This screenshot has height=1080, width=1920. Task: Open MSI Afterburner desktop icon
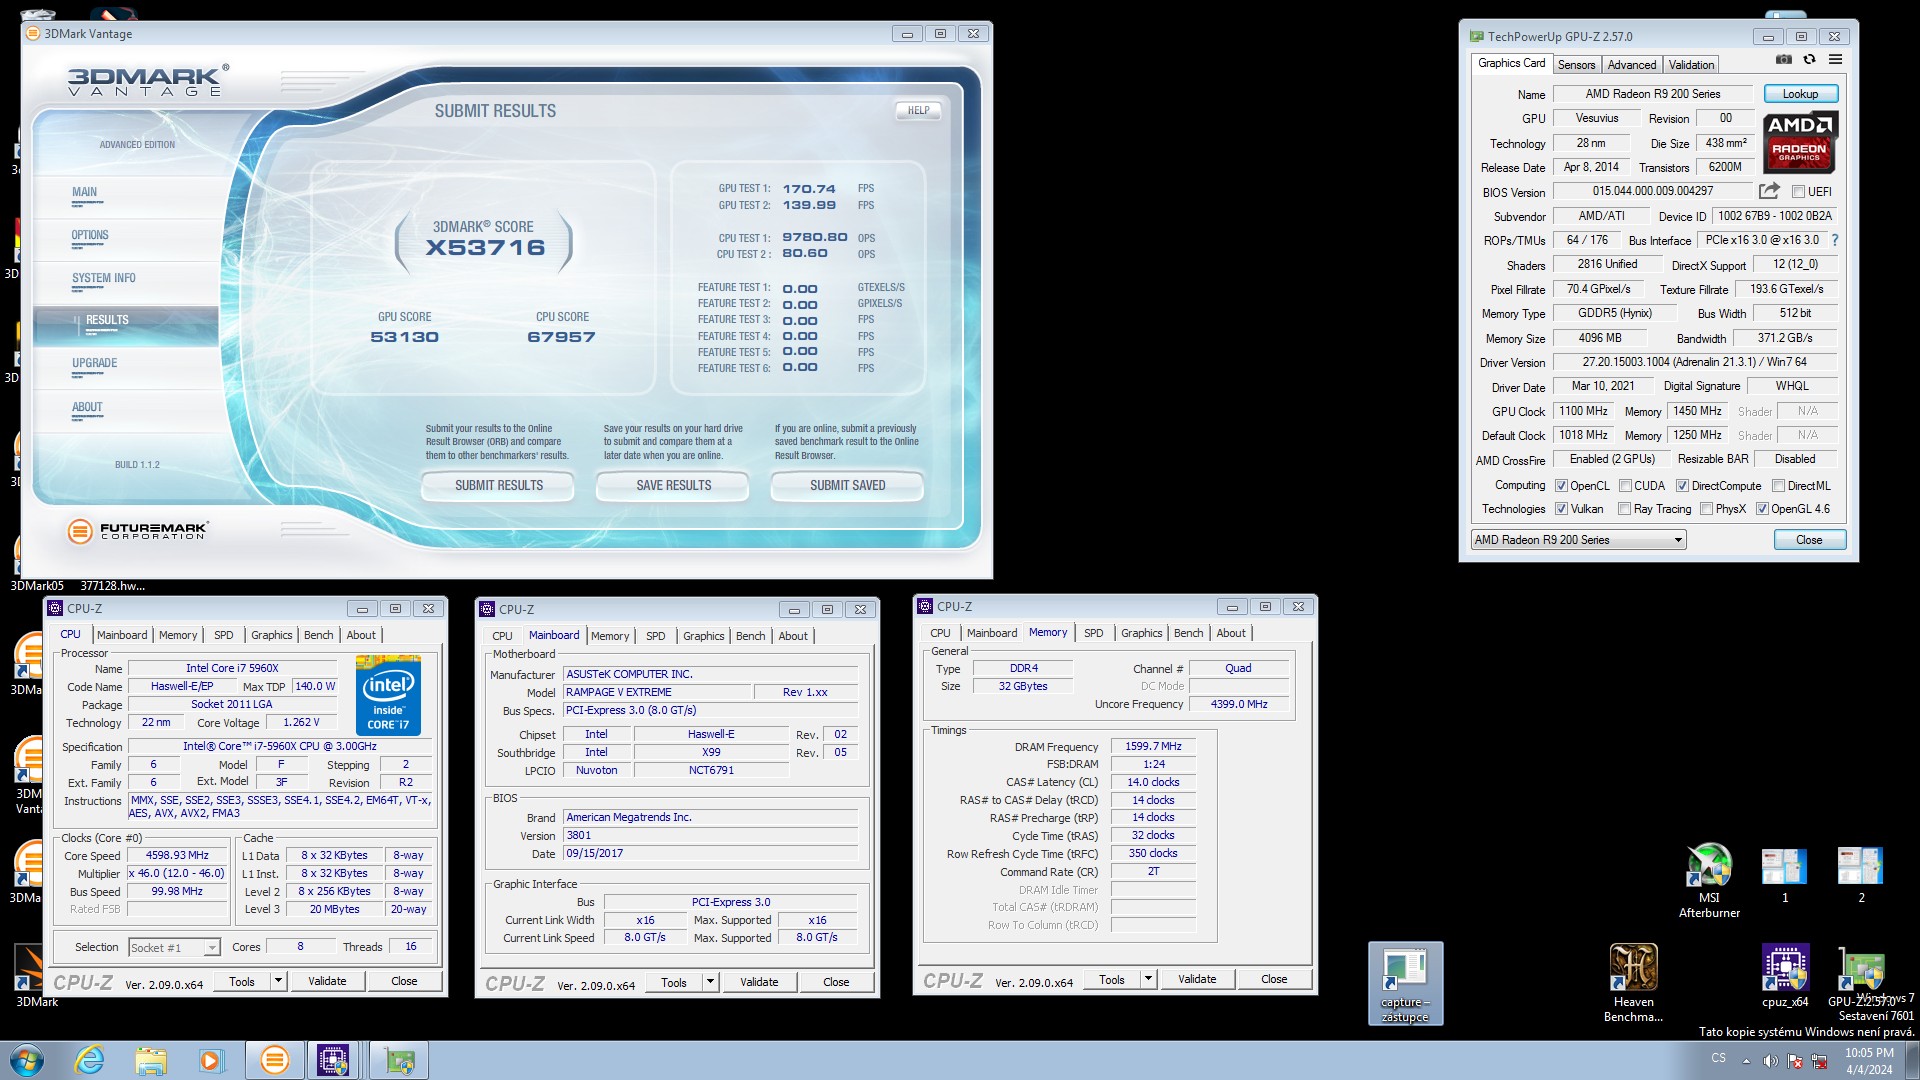[x=1709, y=880]
